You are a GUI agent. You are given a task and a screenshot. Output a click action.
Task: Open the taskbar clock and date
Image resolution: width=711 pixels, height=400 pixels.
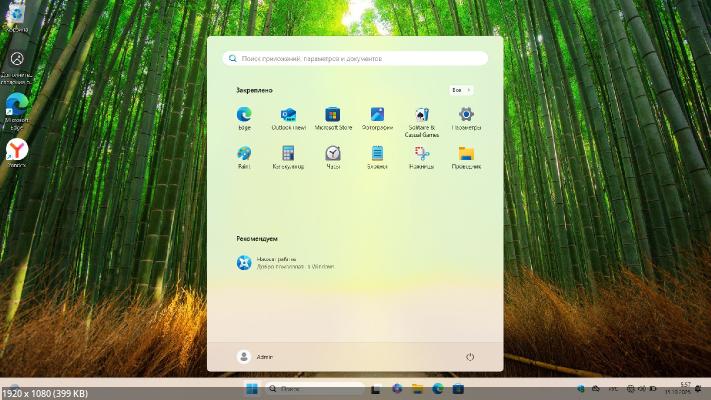click(x=685, y=388)
